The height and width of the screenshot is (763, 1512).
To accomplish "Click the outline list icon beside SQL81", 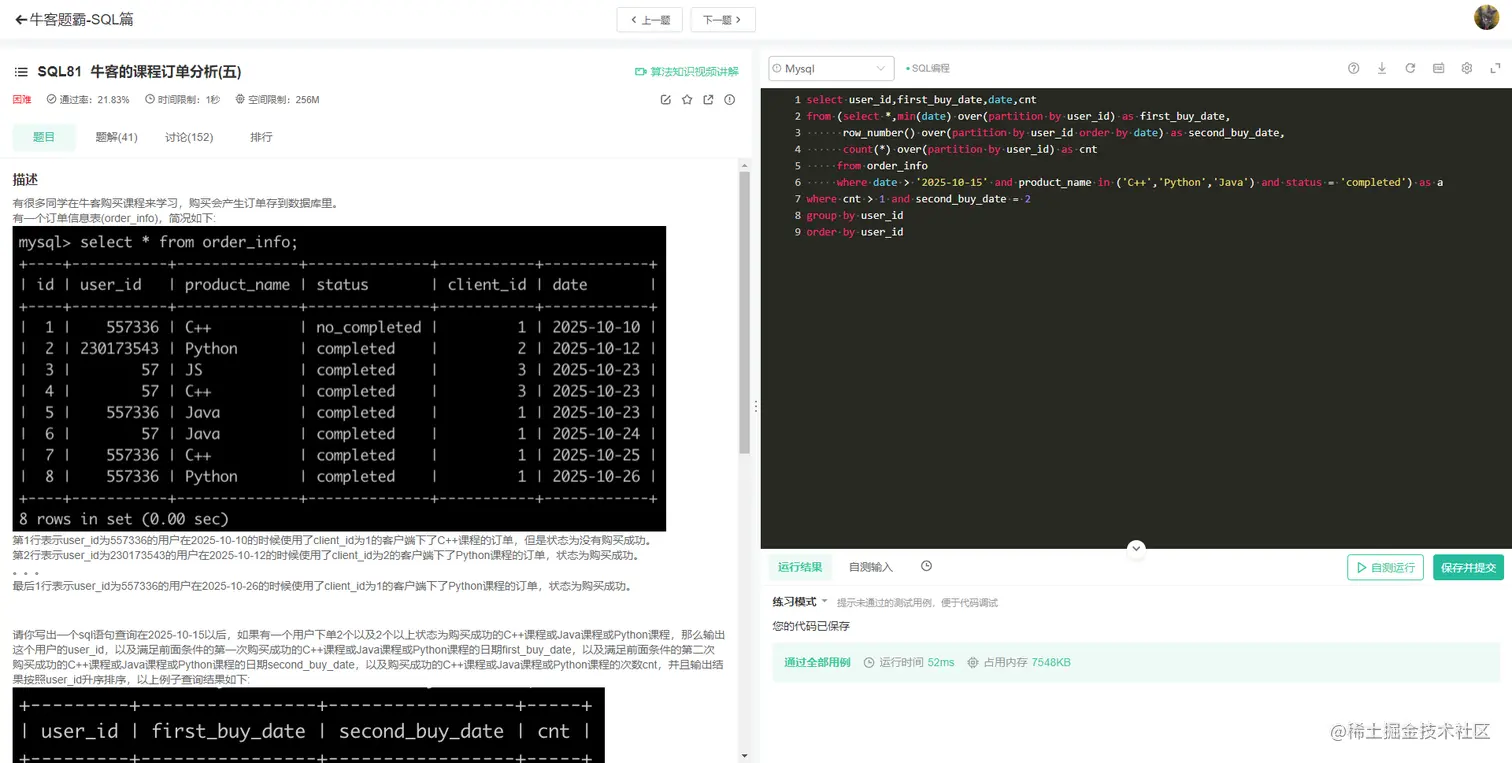I will (20, 70).
